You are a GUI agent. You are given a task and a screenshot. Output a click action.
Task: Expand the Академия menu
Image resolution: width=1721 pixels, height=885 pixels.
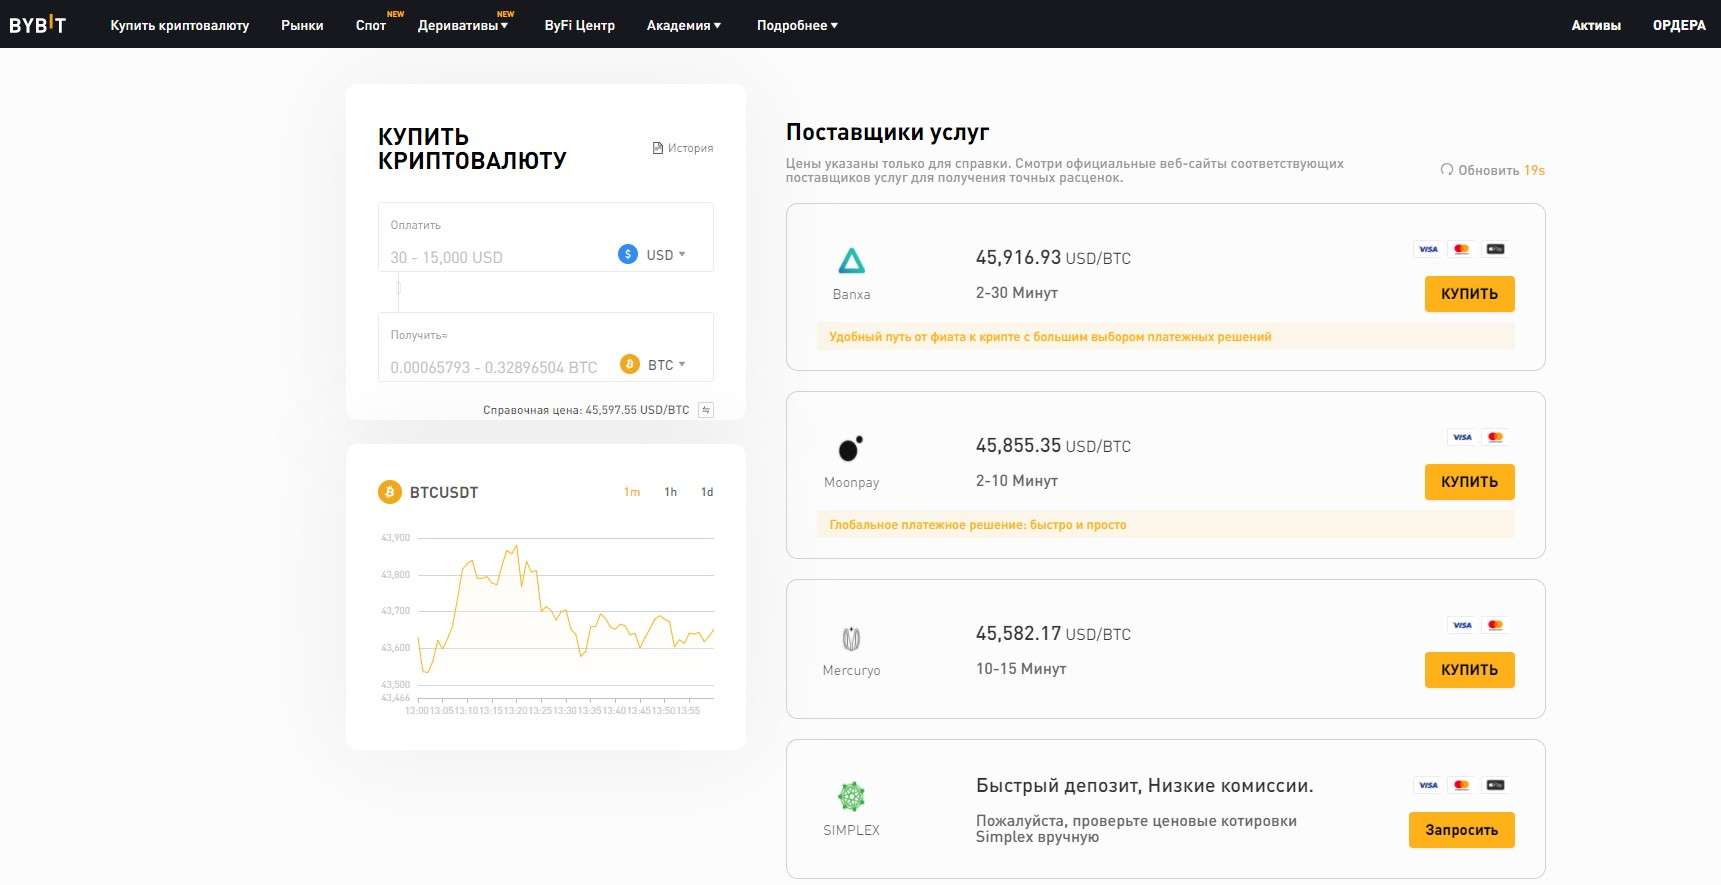coord(683,25)
